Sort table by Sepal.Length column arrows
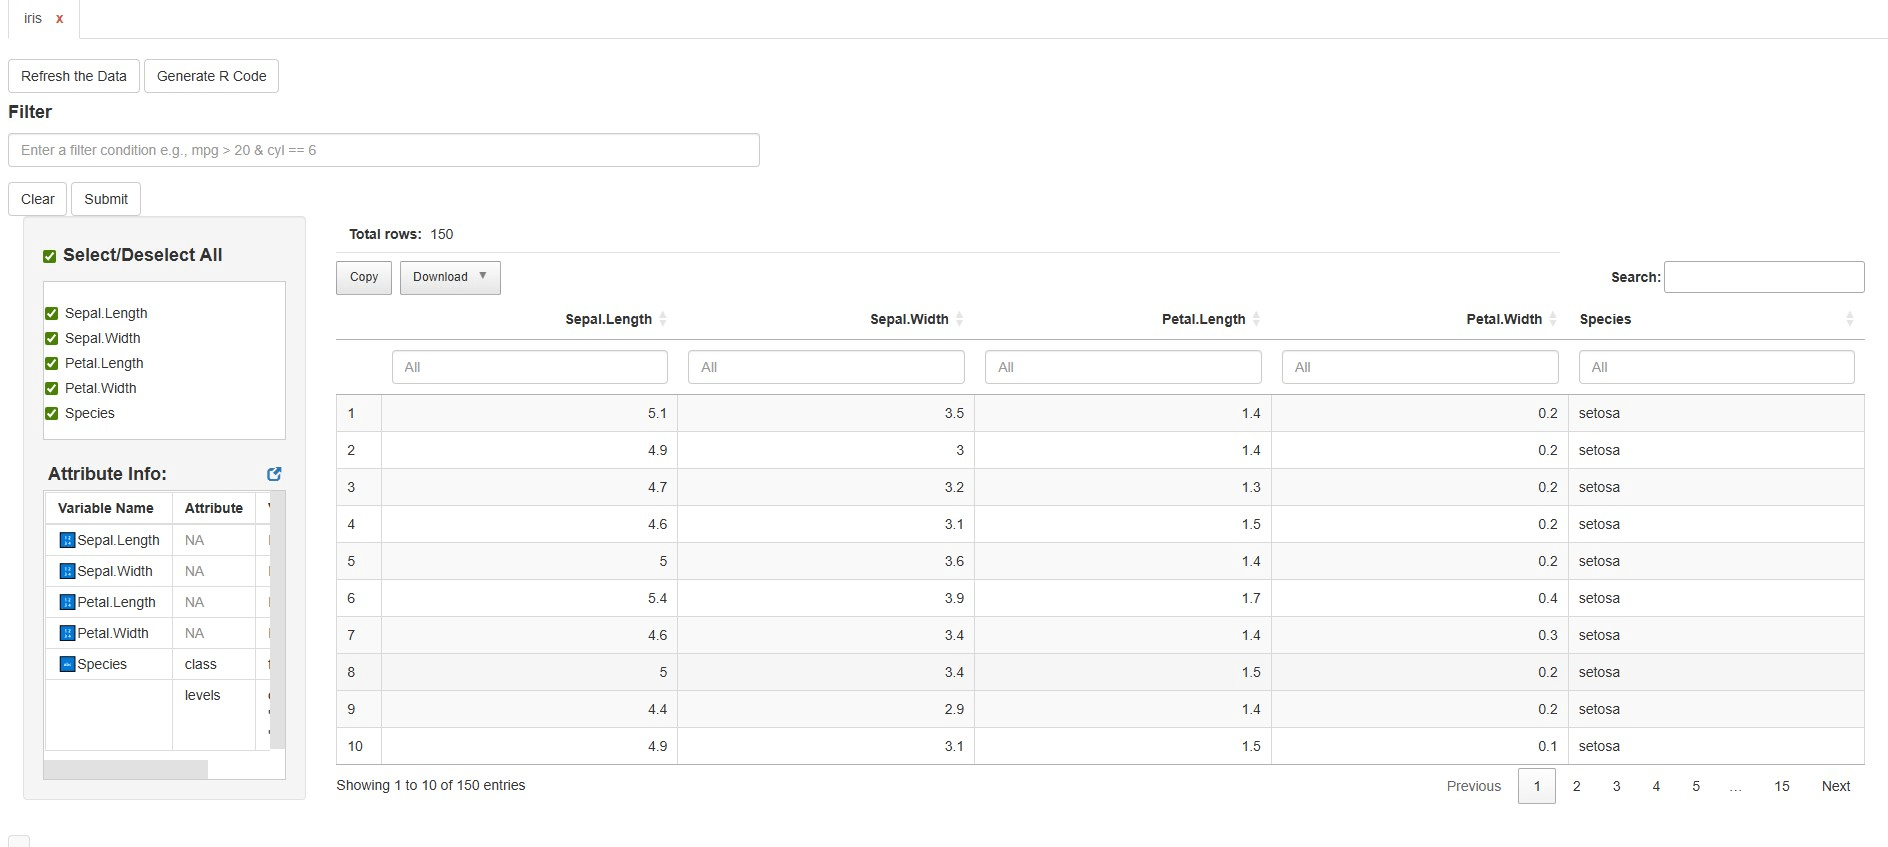Image resolution: width=1888 pixels, height=847 pixels. (663, 319)
